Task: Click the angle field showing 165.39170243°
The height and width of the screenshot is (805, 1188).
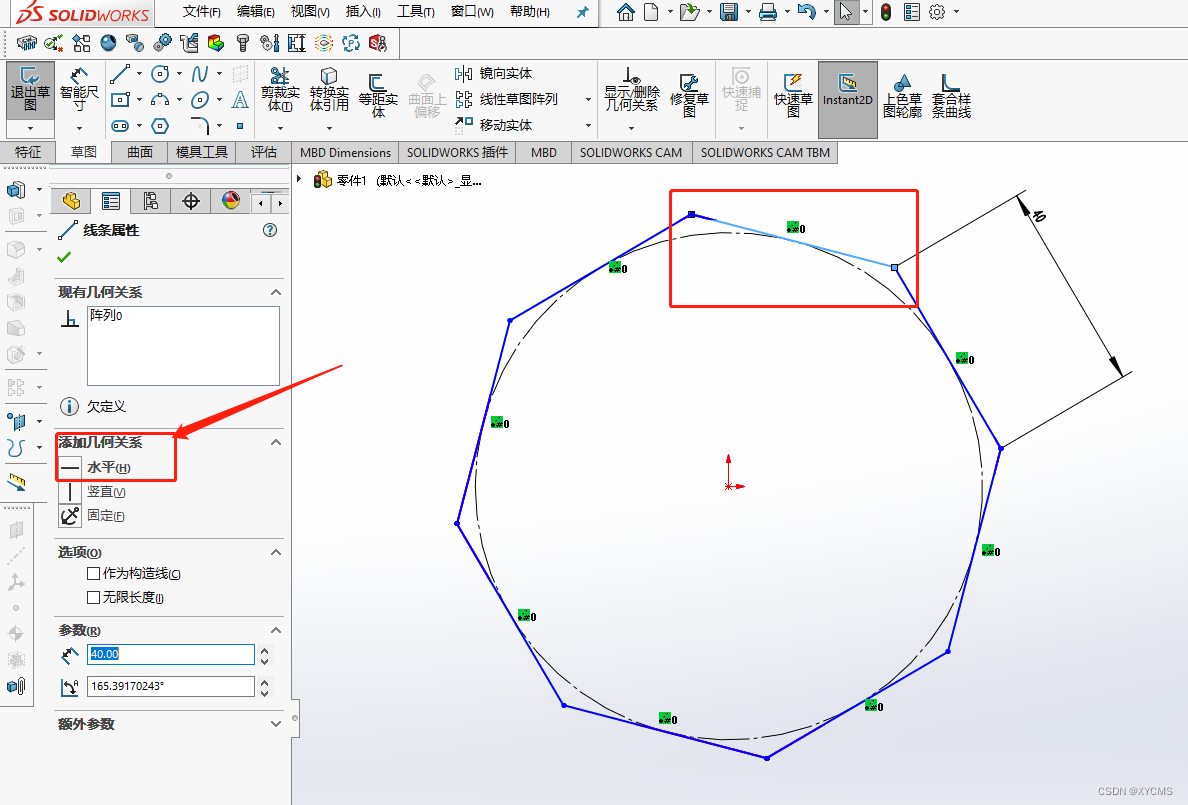Action: [170, 686]
